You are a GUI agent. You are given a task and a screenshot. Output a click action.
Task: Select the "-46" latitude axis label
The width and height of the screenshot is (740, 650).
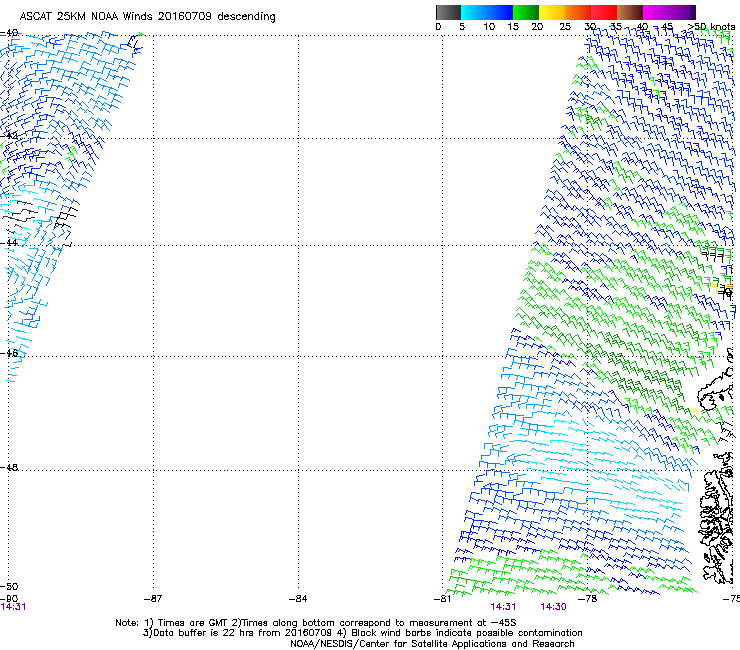pyautogui.click(x=8, y=353)
